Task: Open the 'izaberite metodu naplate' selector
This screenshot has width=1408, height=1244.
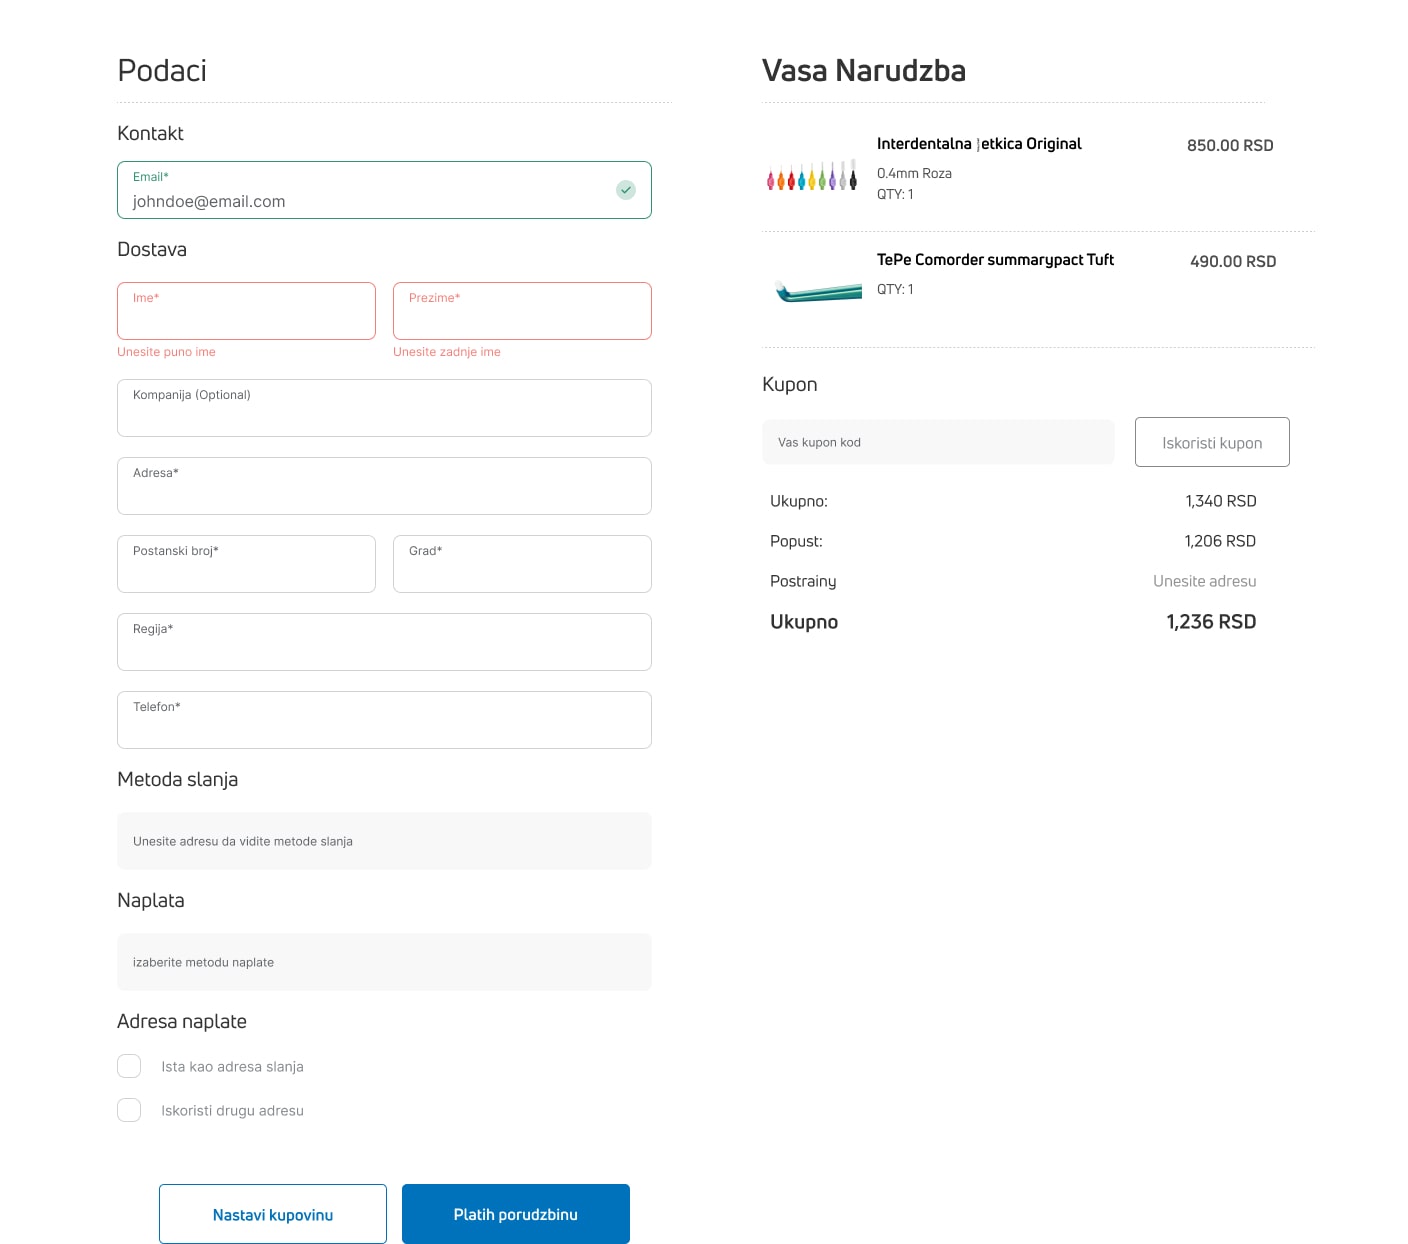Action: [384, 962]
